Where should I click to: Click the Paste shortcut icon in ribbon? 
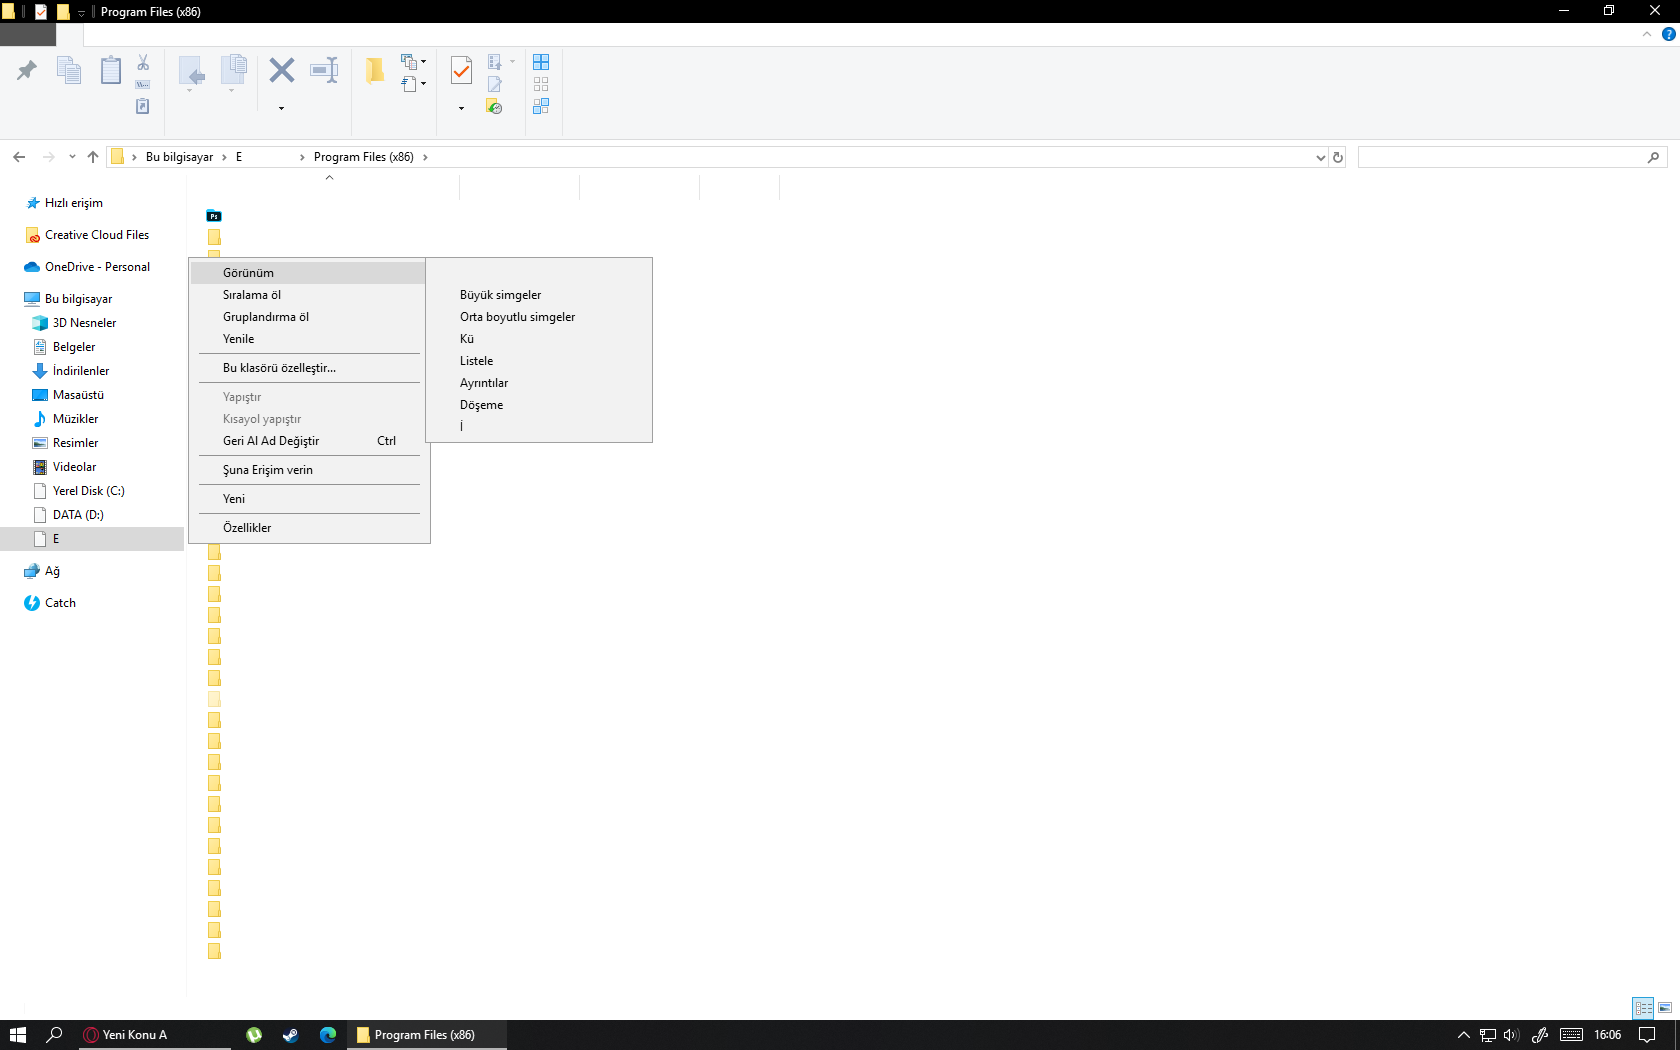click(x=143, y=106)
